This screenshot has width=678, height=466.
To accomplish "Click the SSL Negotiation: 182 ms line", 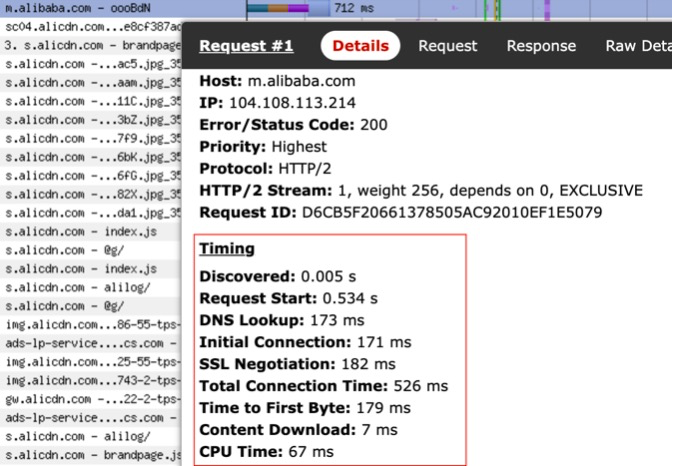I will pos(297,364).
